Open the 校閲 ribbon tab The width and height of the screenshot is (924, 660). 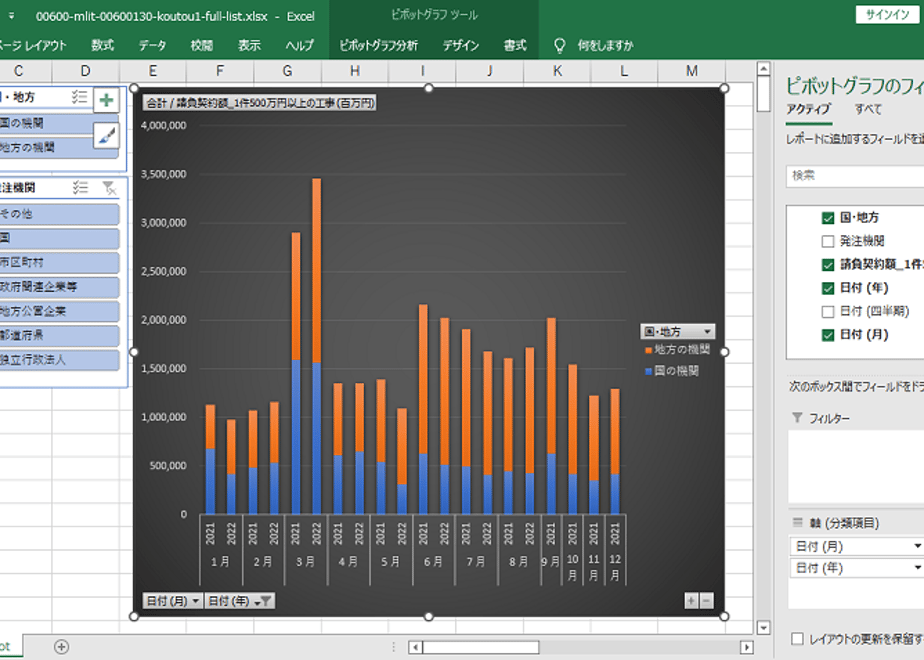click(202, 45)
